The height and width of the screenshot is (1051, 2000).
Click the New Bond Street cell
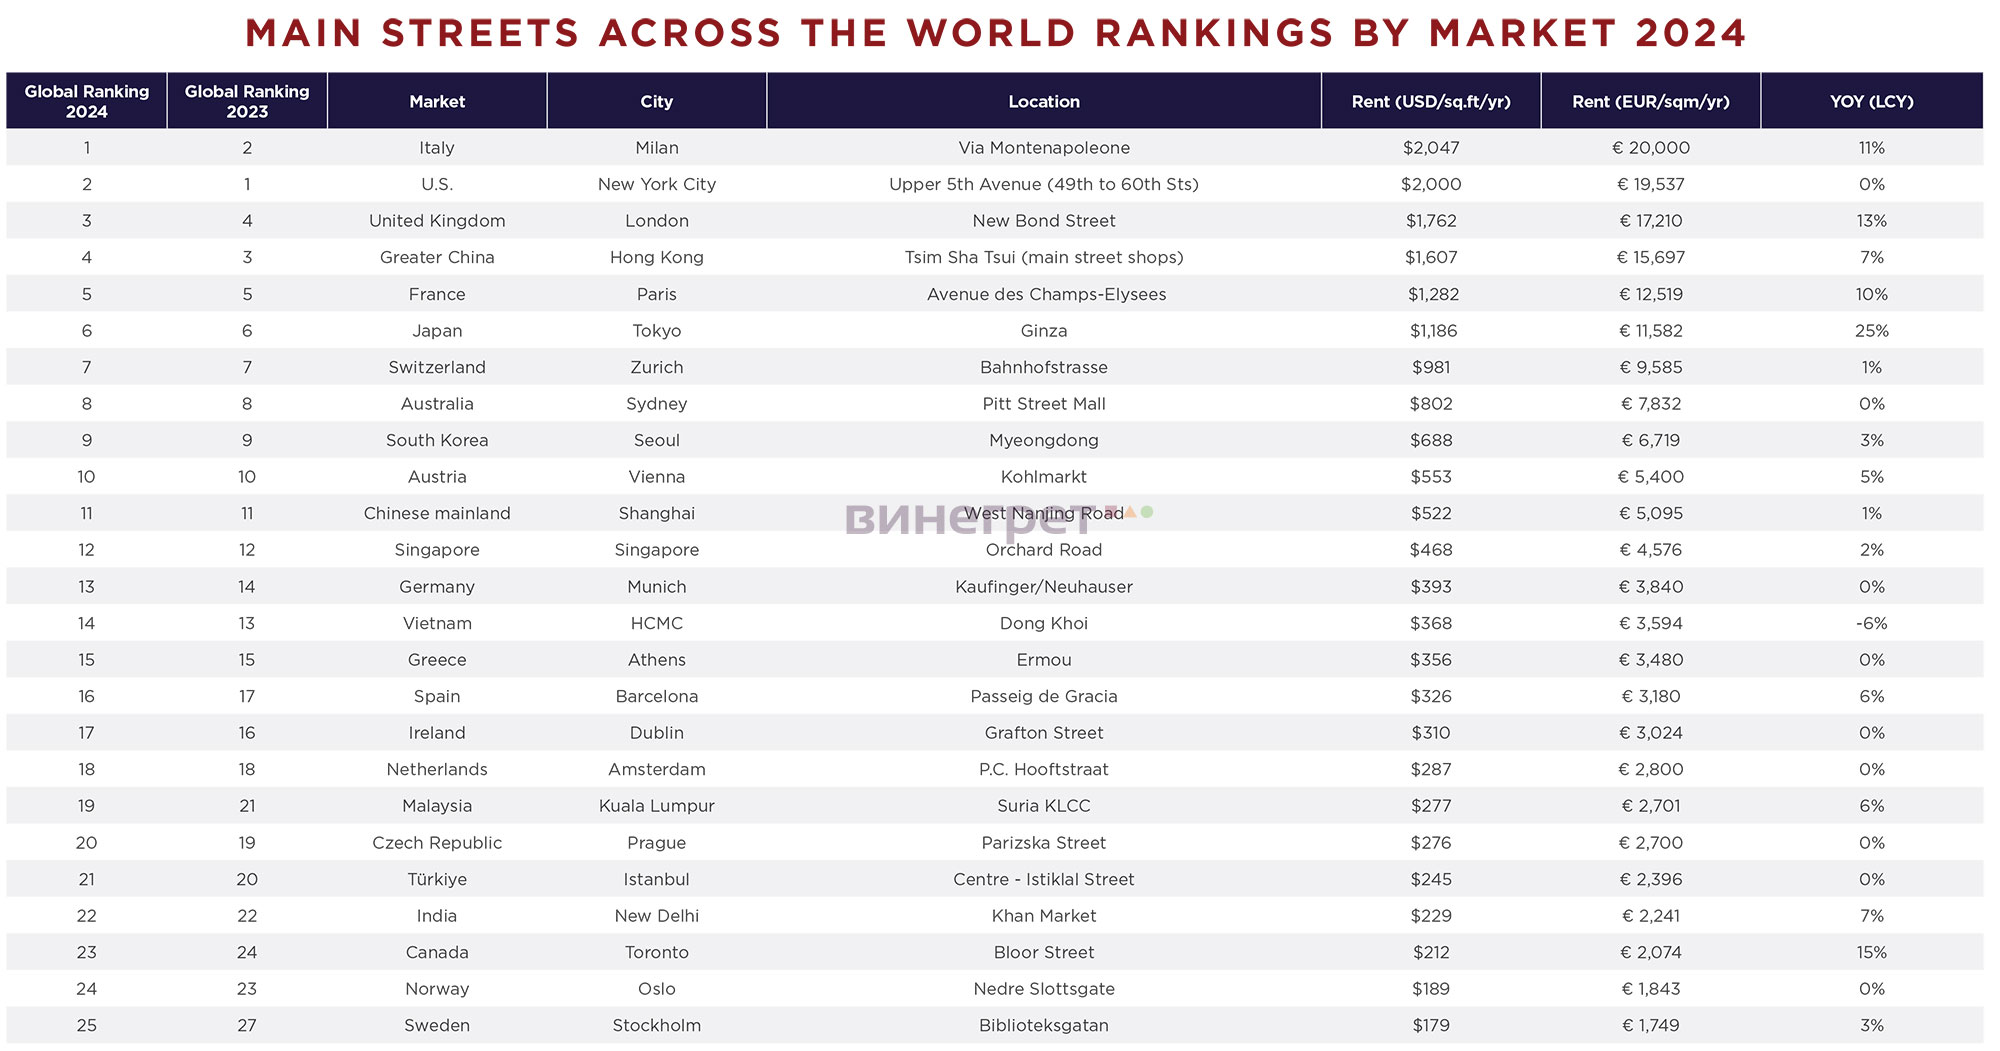point(1044,221)
